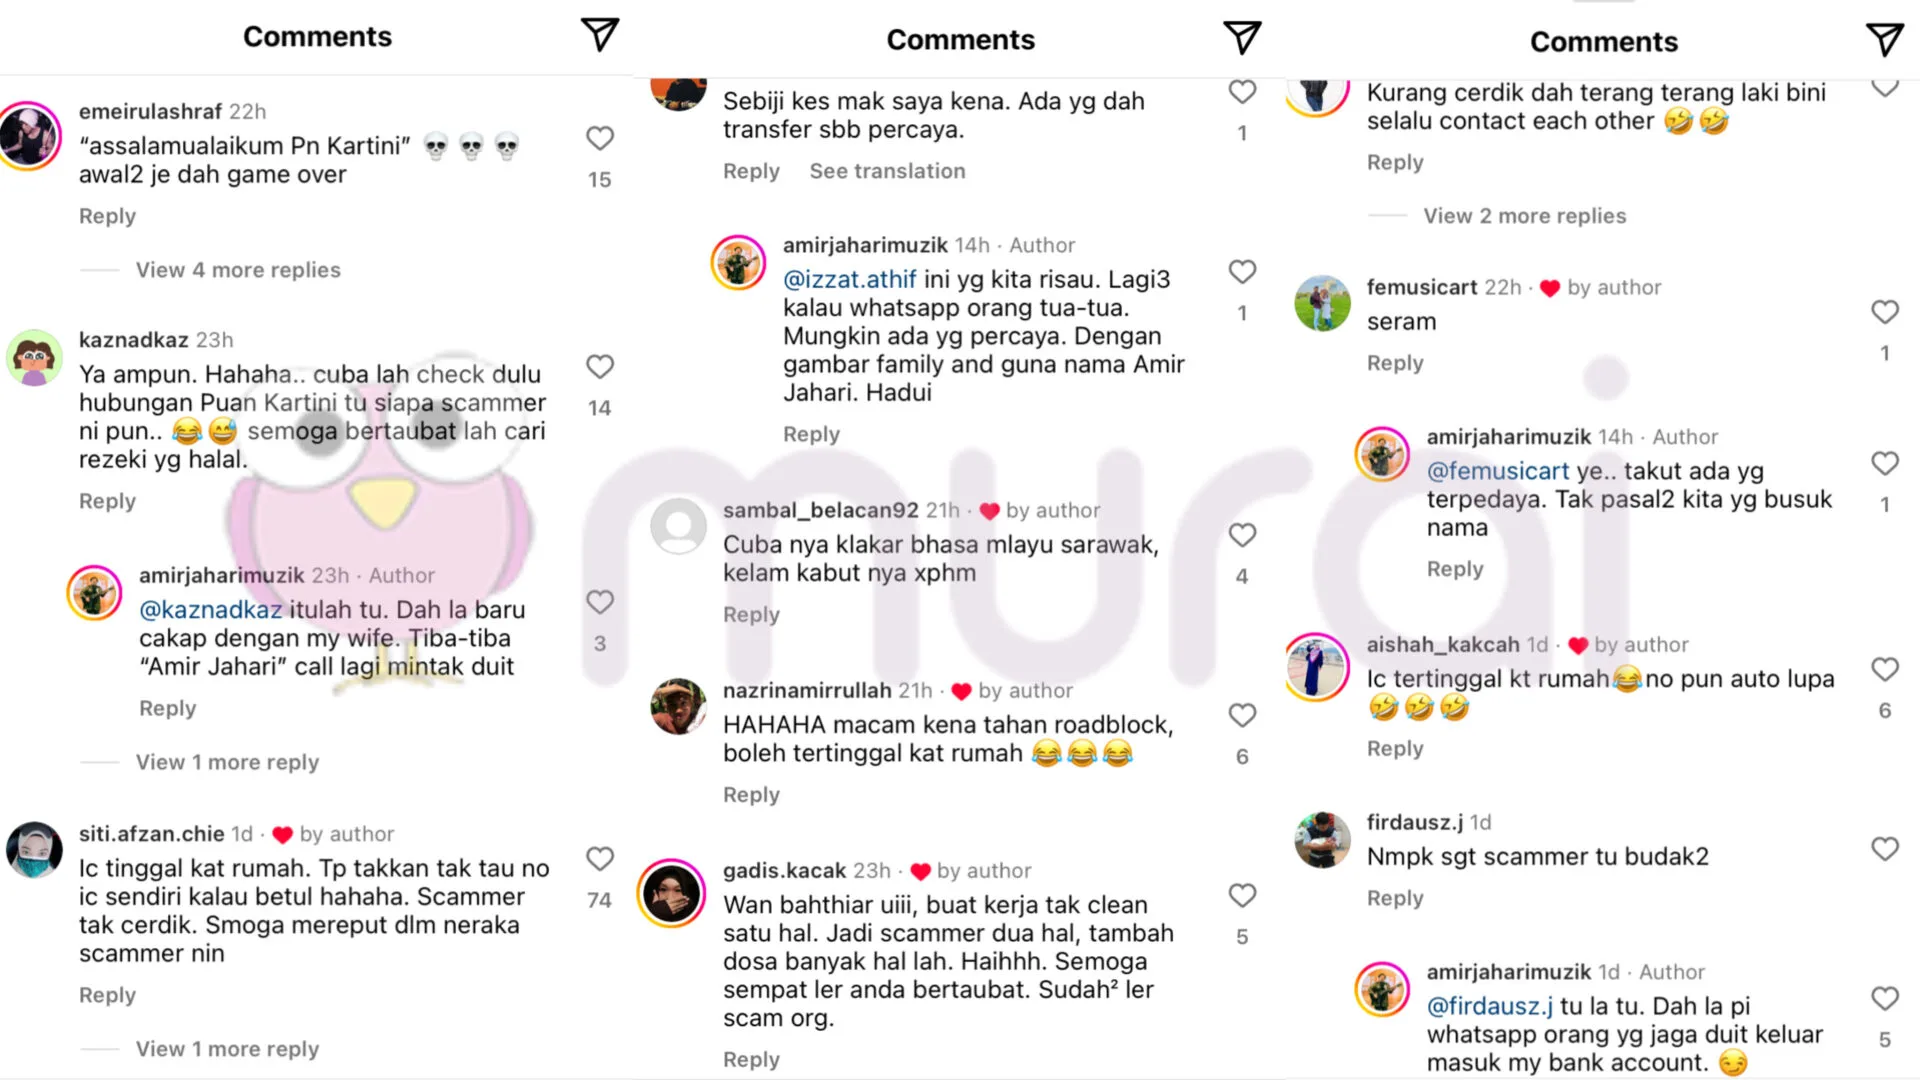1920x1080 pixels.
Task: Tap the share arrow in the middle Comments header
Action: pos(1242,38)
